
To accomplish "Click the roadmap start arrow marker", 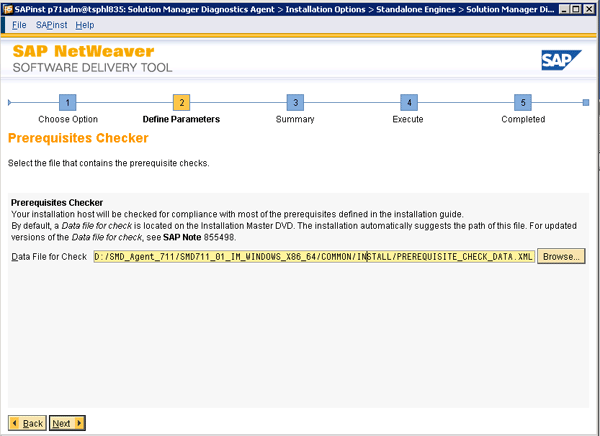I will coord(10,103).
